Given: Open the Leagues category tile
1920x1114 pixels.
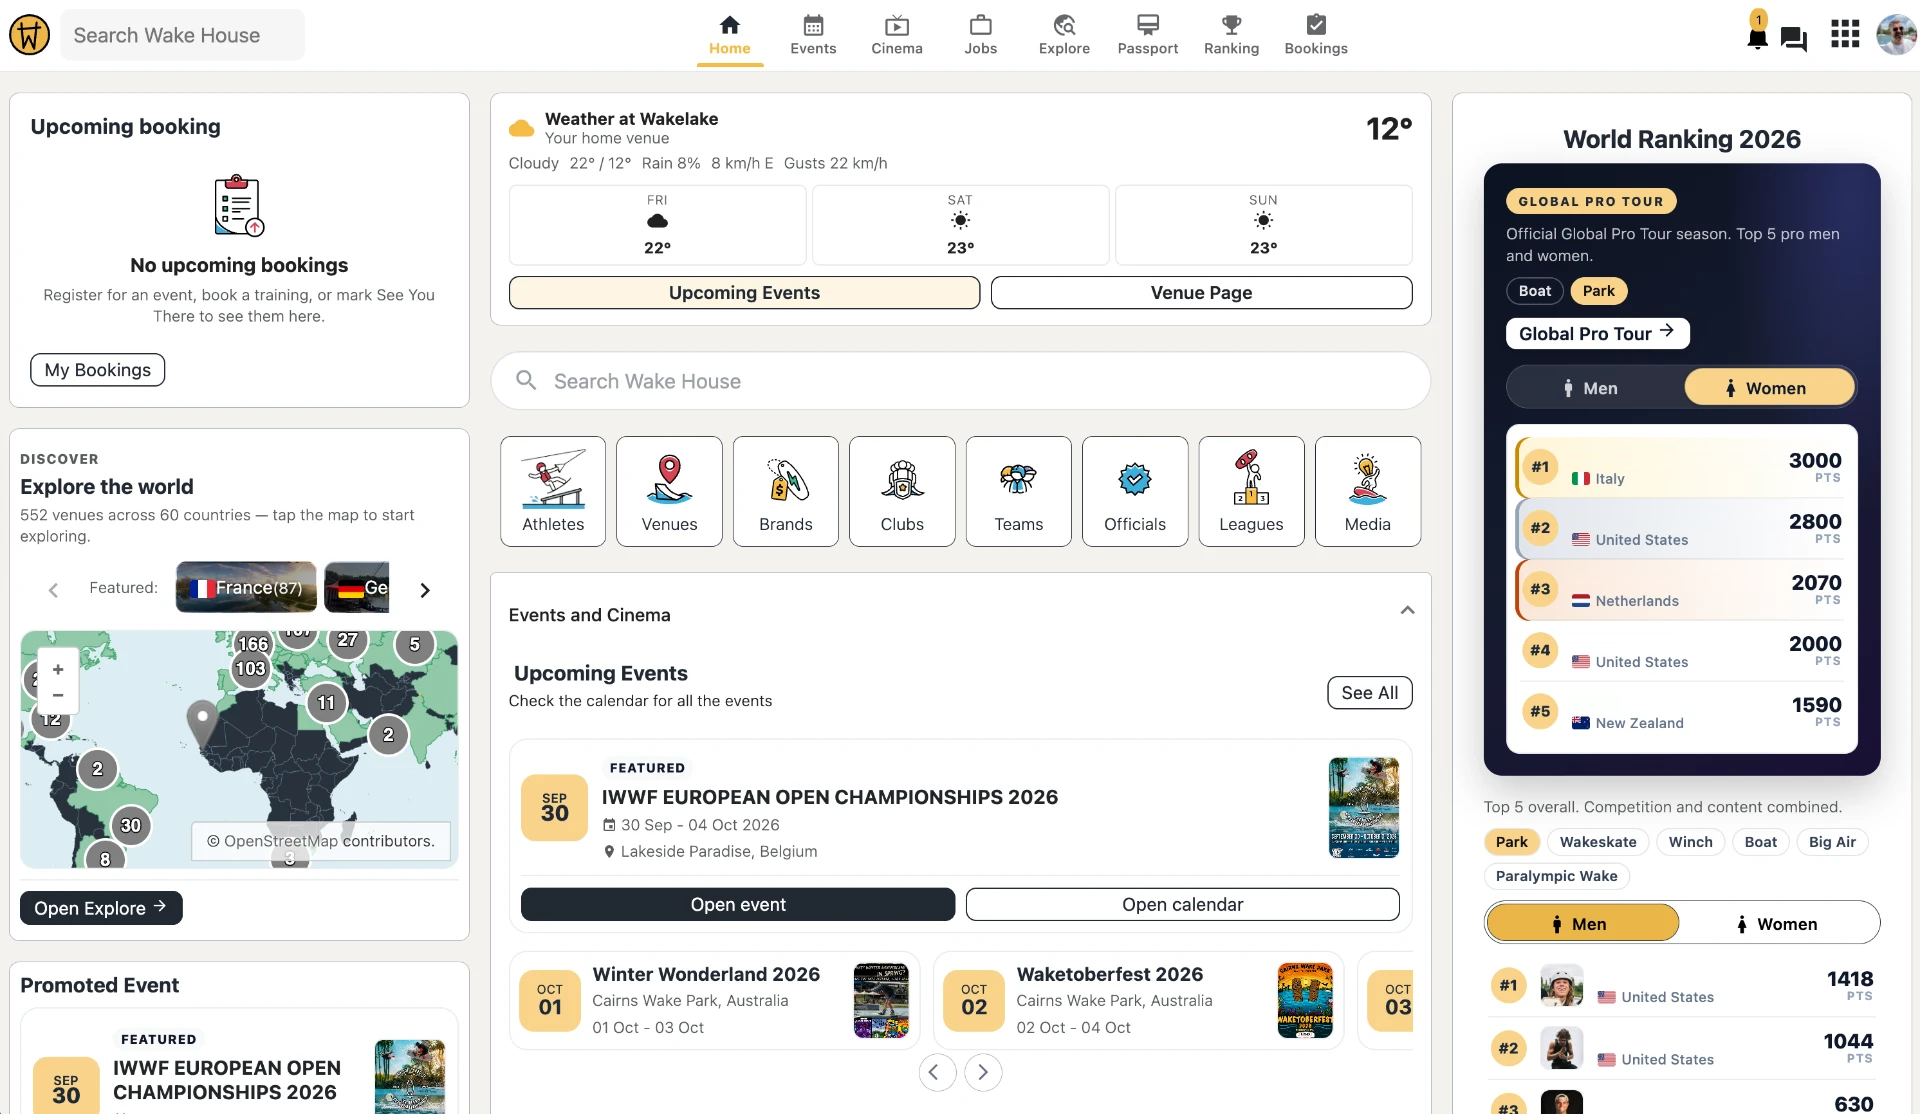Looking at the screenshot, I should click(x=1251, y=491).
